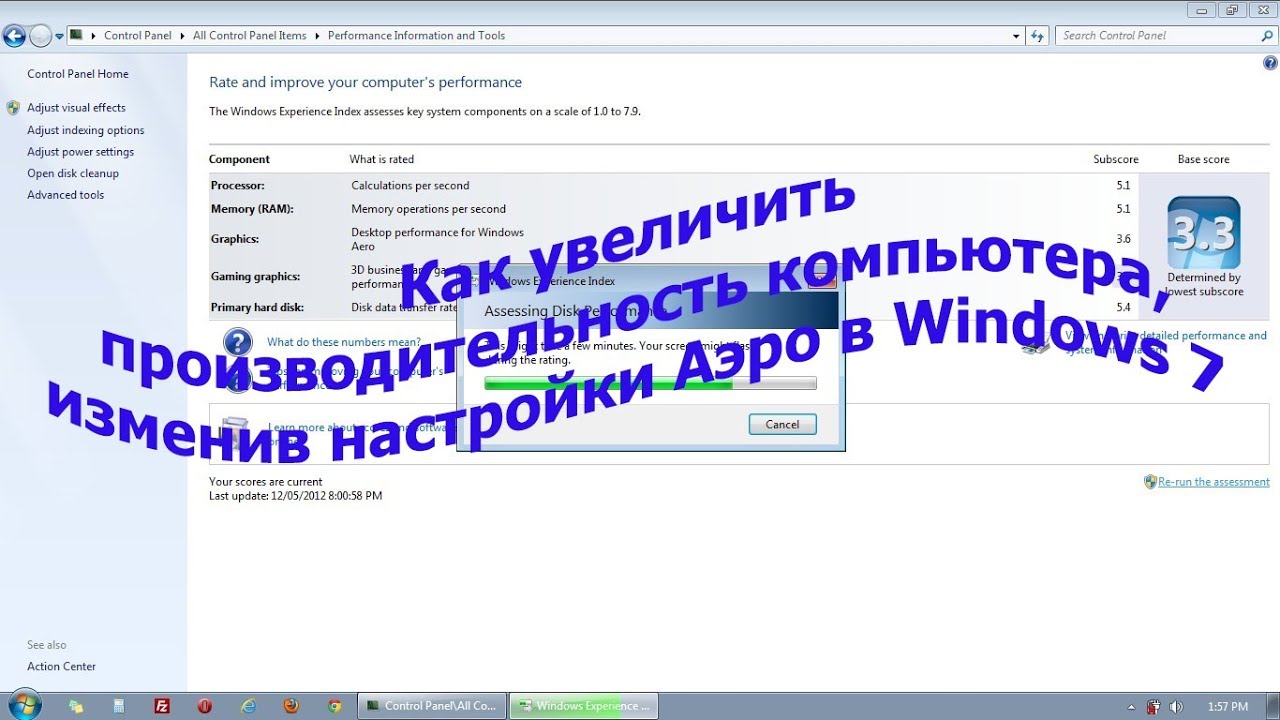This screenshot has height=720, width=1280.
Task: Open the taskbar icon left of FileZilla
Action: pyautogui.click(x=119, y=706)
